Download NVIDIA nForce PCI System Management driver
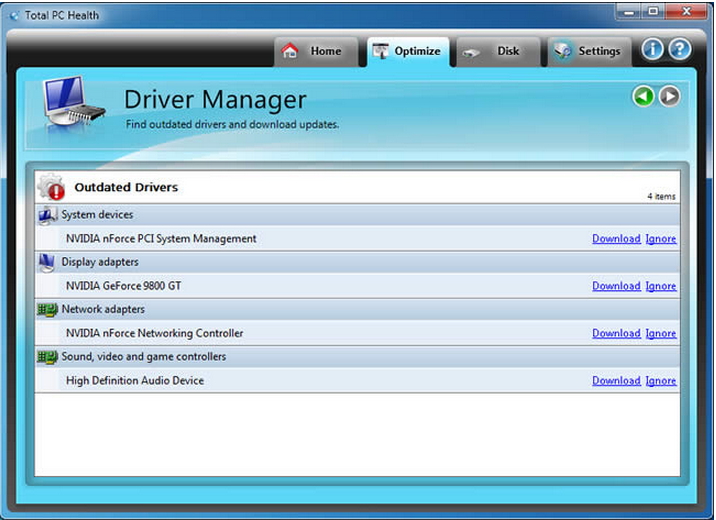 tap(616, 239)
